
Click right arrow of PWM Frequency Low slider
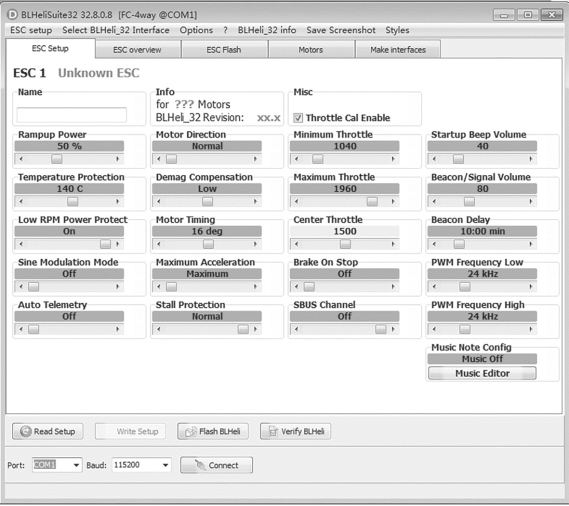[531, 287]
